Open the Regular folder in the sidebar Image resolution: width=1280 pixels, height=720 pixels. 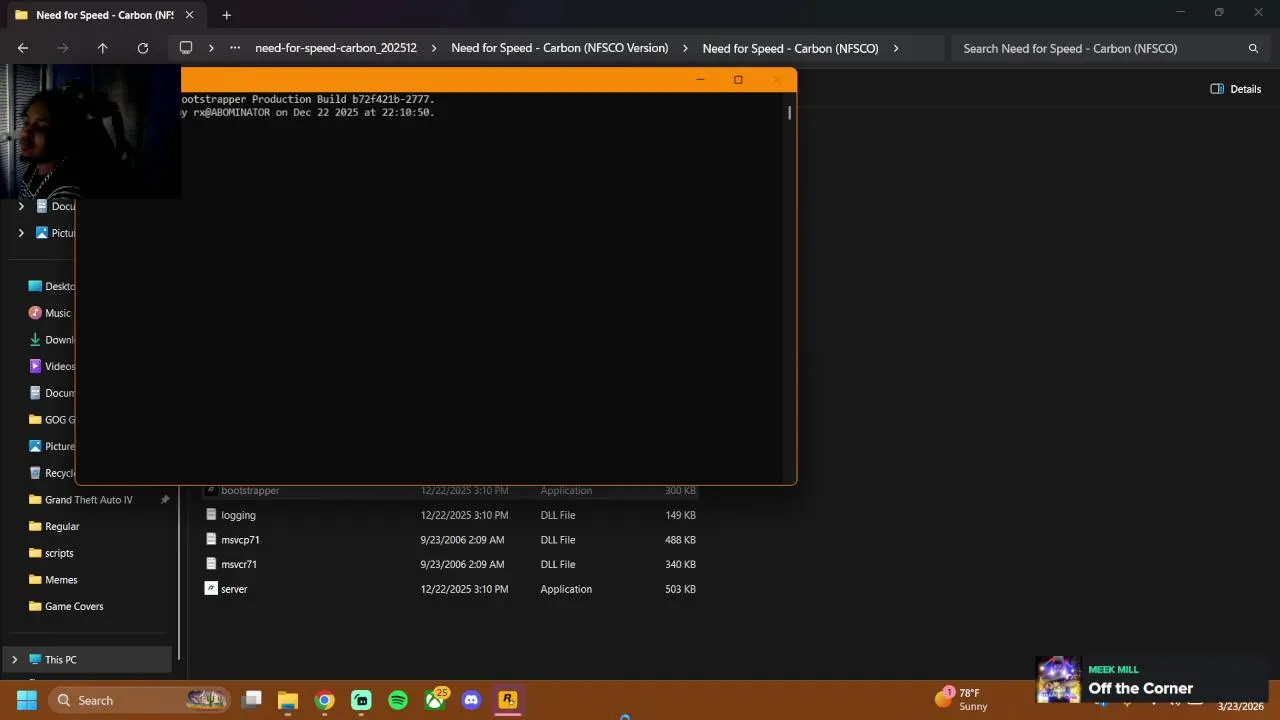click(54, 526)
